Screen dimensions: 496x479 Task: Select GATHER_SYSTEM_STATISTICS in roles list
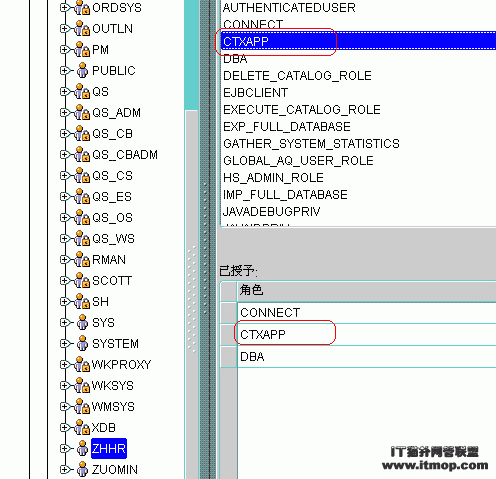pos(311,144)
